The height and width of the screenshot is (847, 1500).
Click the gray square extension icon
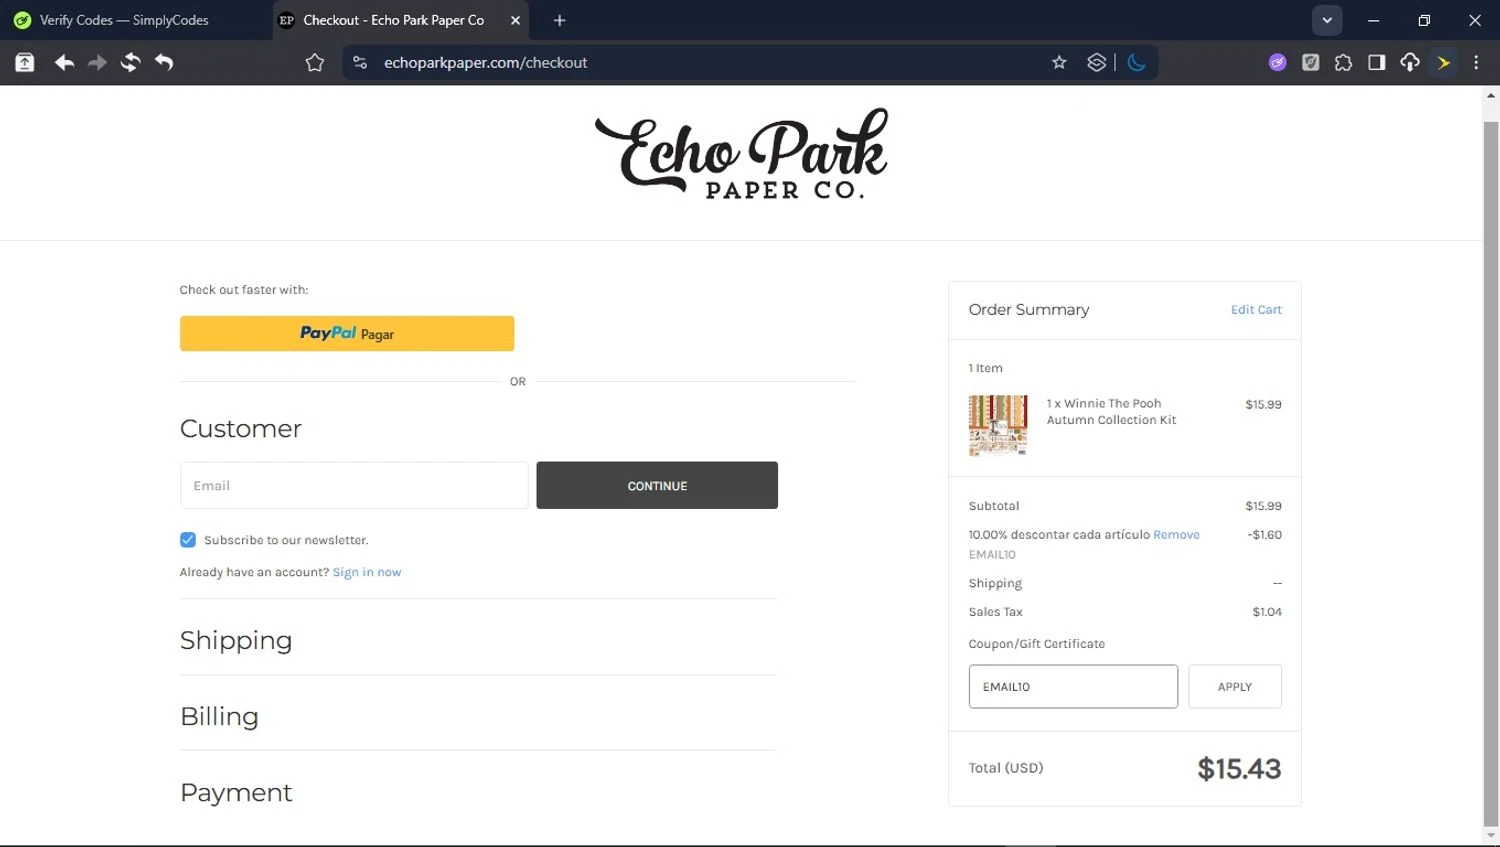click(1311, 63)
